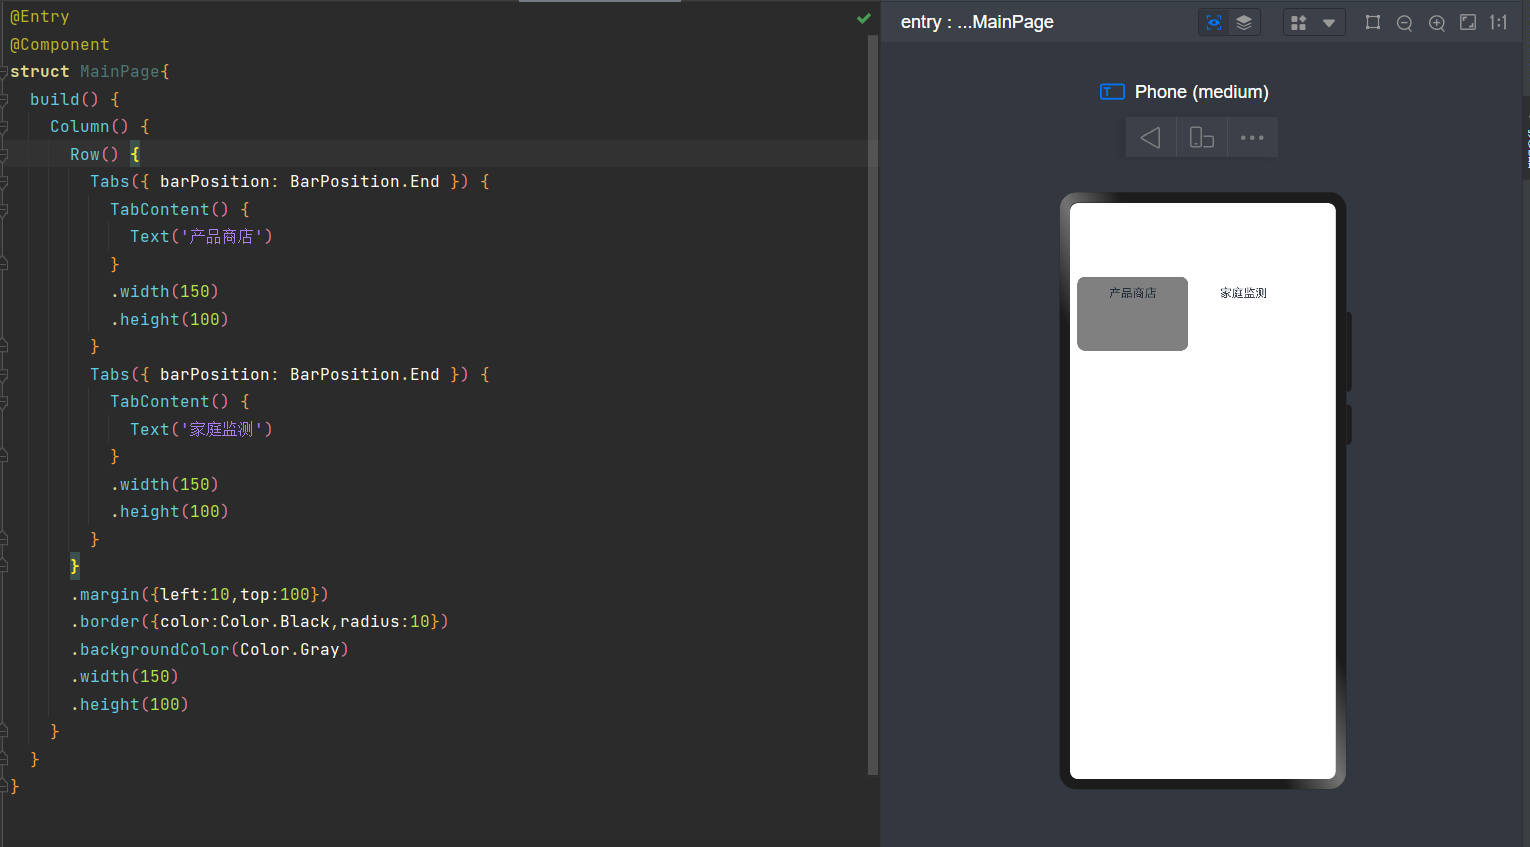Click the green inspection checkmark in editor
The image size is (1530, 847).
[x=864, y=18]
